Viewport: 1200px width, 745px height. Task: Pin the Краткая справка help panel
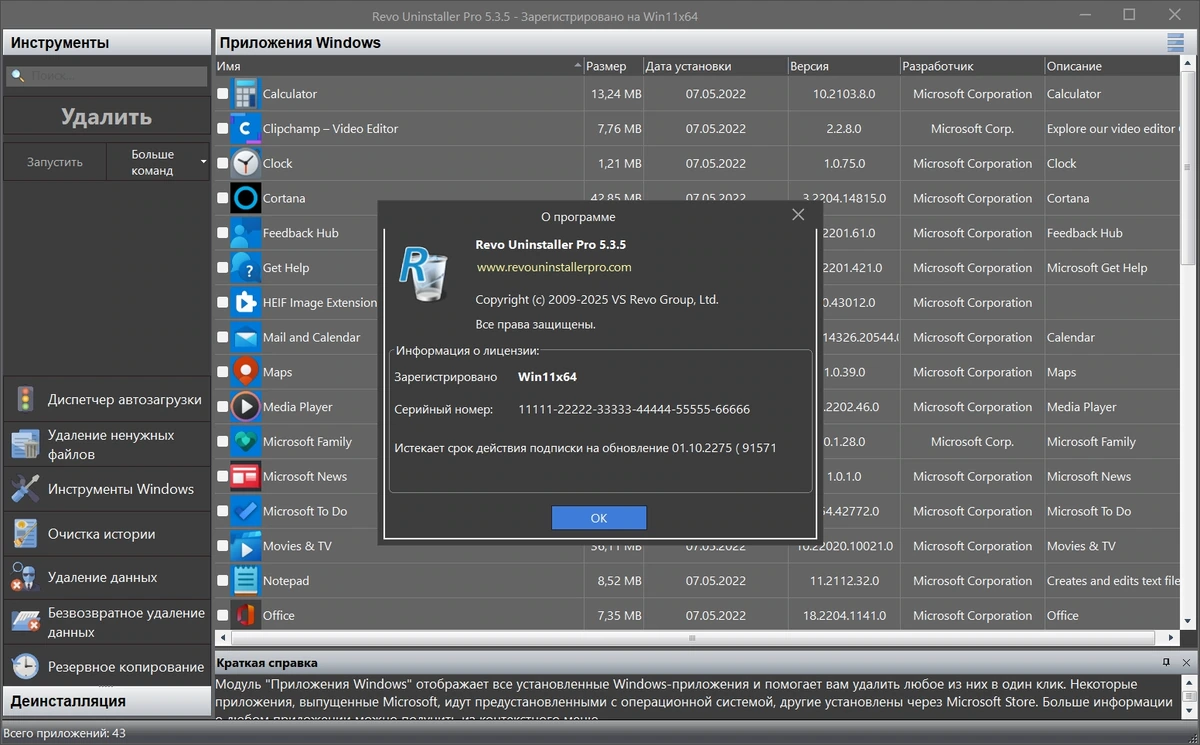1166,662
